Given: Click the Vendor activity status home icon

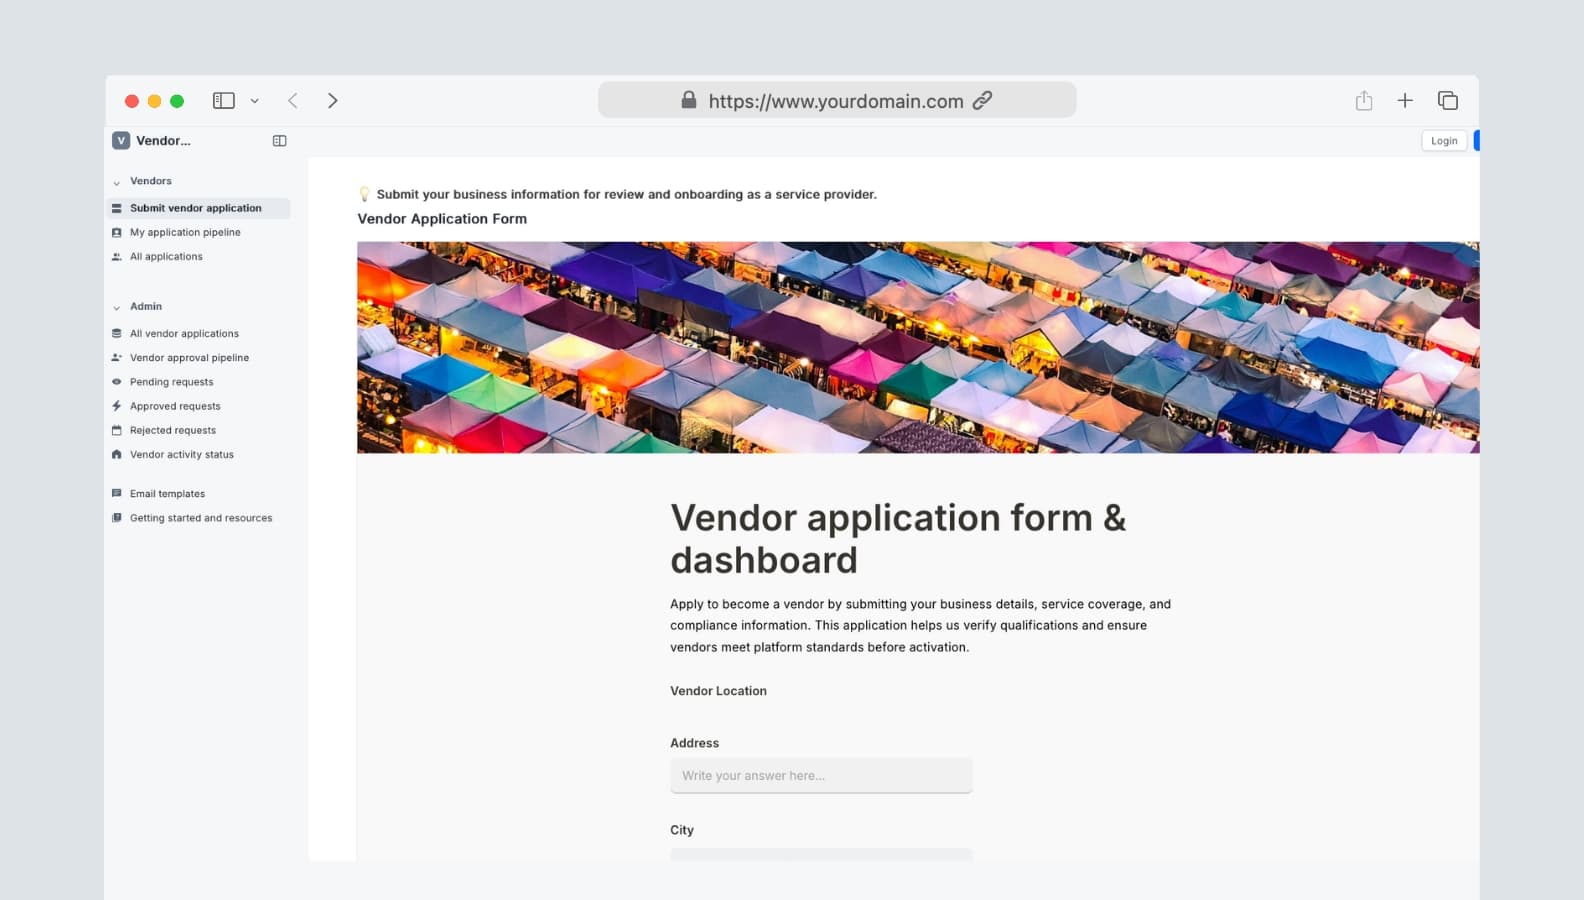Looking at the screenshot, I should tap(117, 454).
